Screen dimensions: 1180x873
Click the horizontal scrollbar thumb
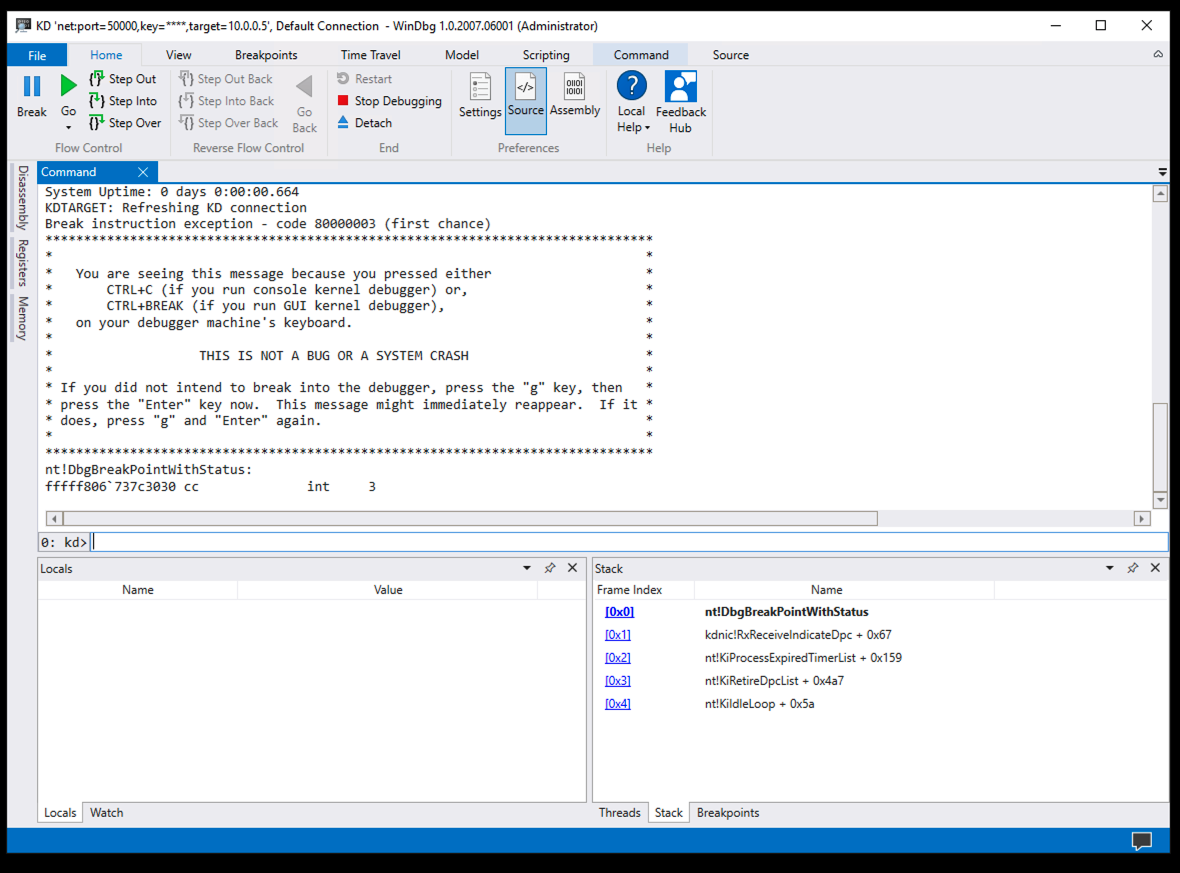click(x=470, y=519)
